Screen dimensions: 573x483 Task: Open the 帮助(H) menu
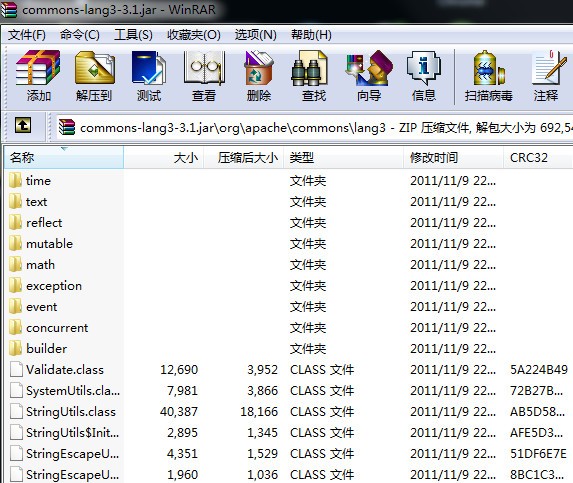pos(311,35)
